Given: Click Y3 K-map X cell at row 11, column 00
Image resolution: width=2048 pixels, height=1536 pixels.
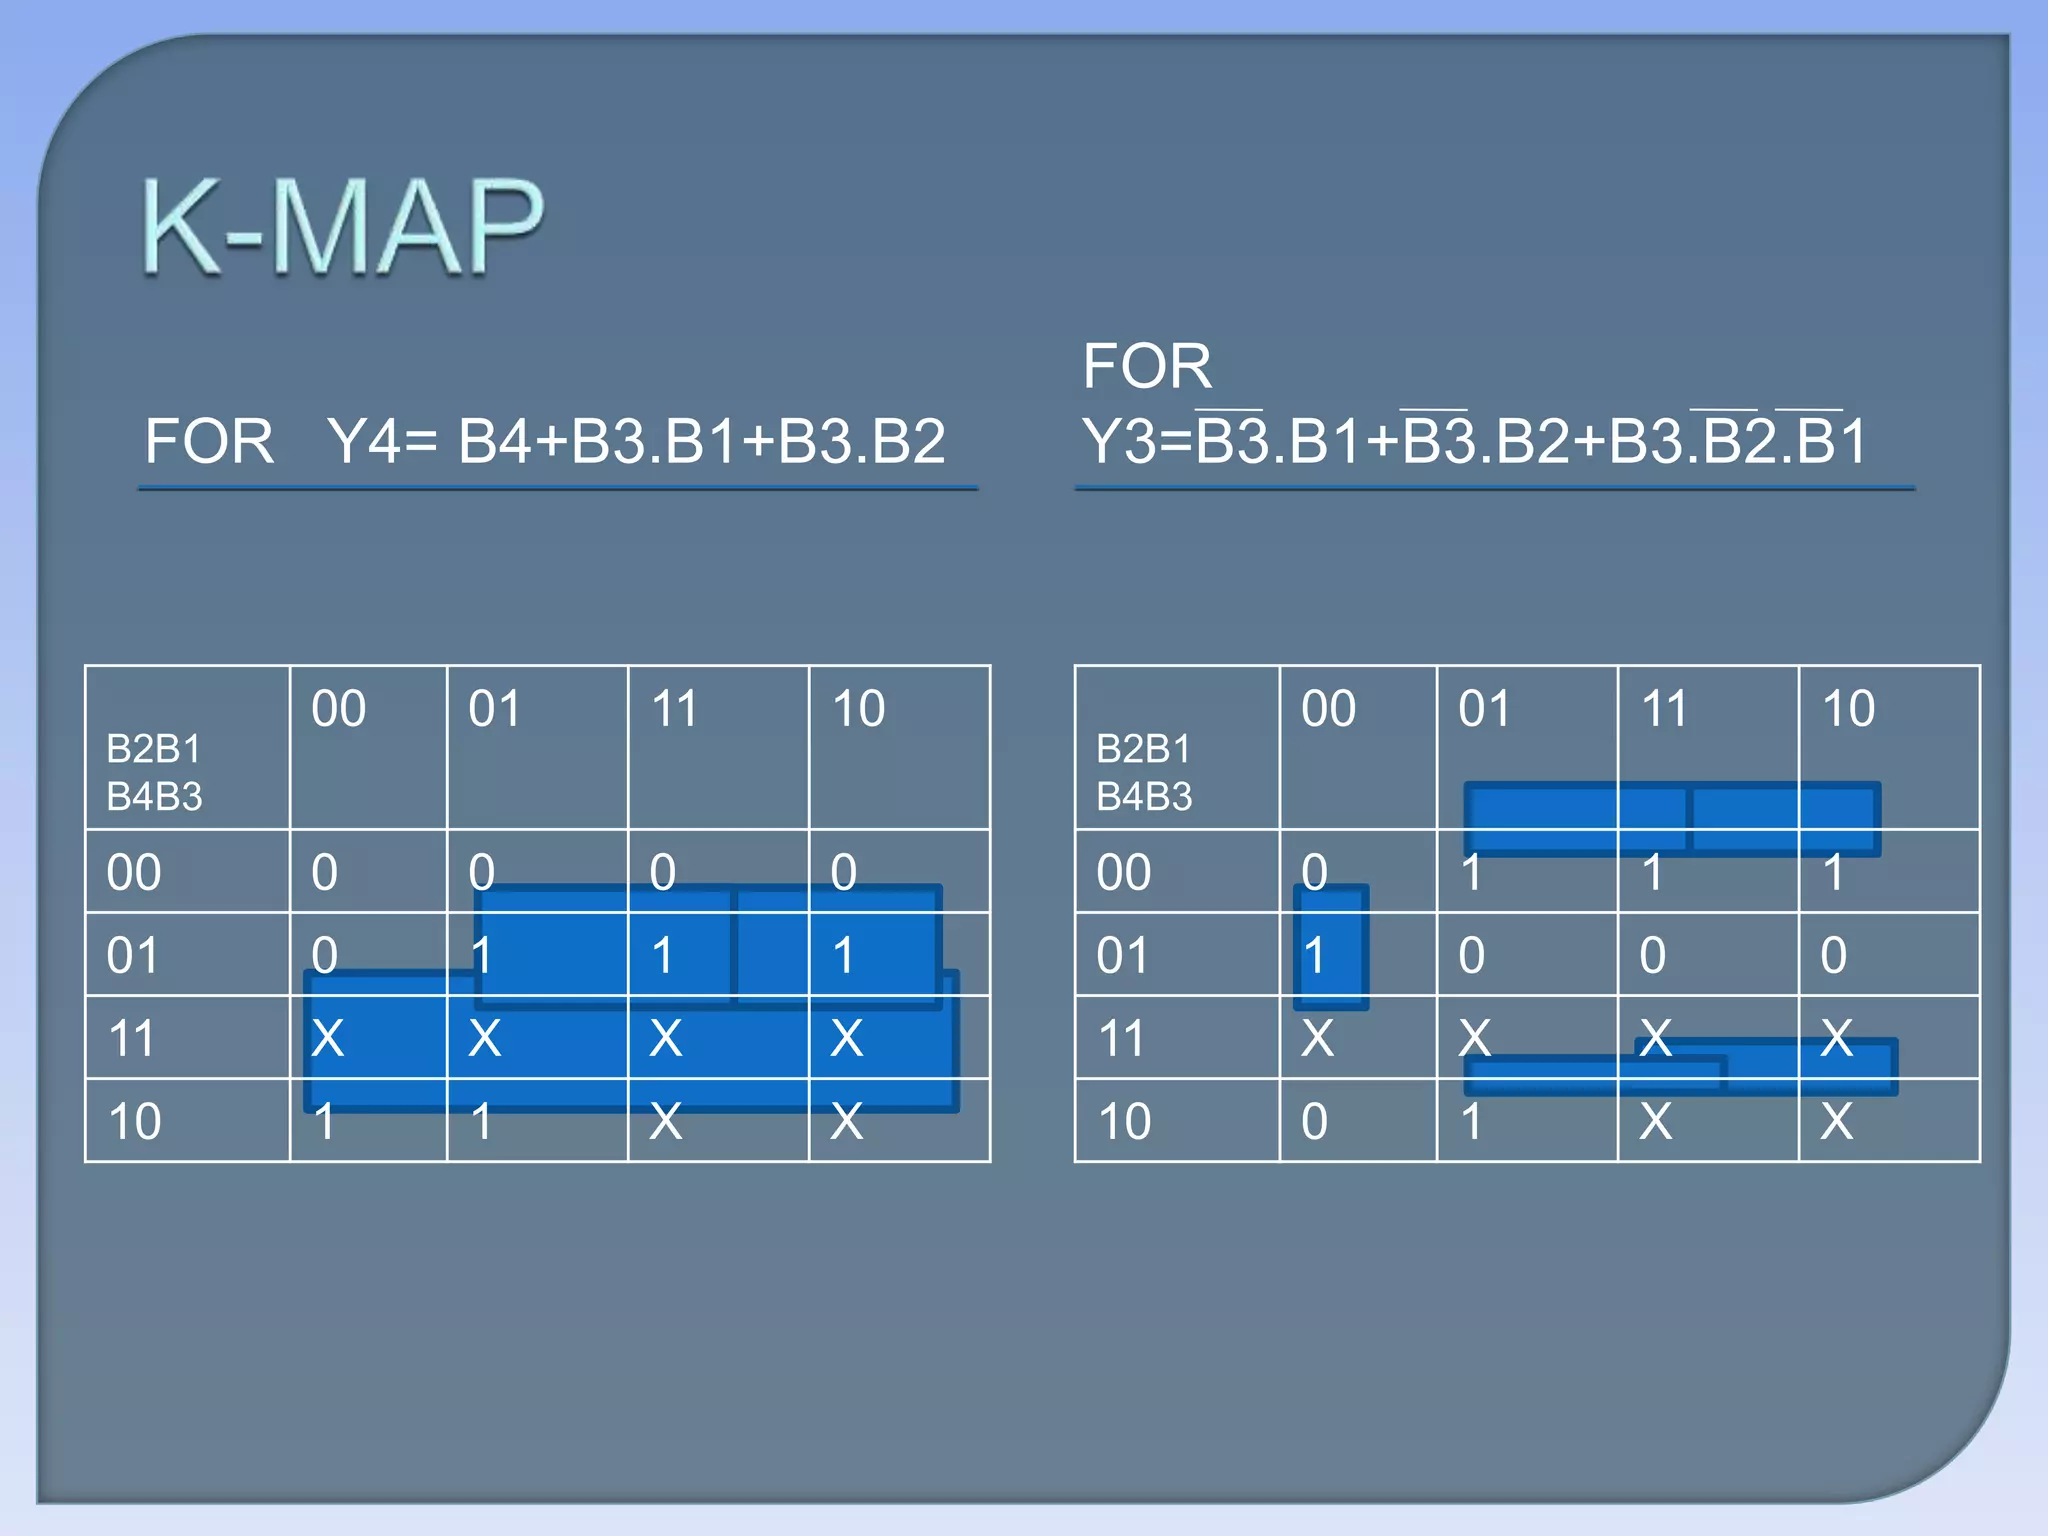Looking at the screenshot, I should tap(1358, 1037).
